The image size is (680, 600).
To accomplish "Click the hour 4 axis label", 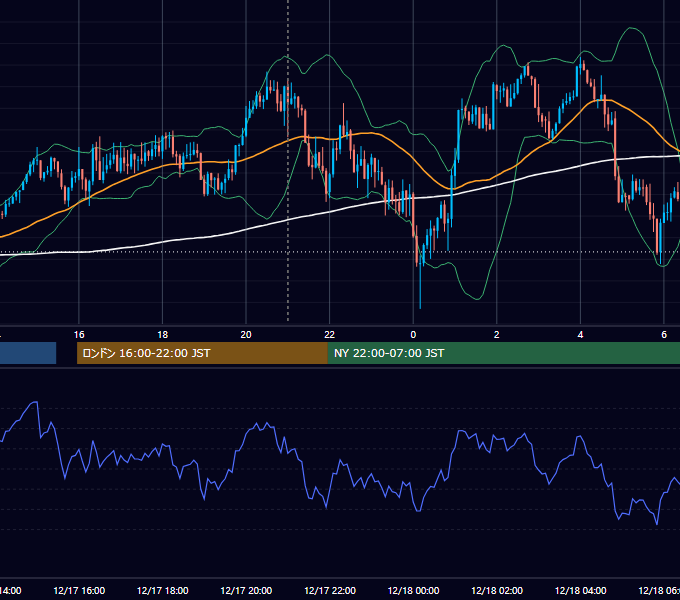I will tap(580, 335).
